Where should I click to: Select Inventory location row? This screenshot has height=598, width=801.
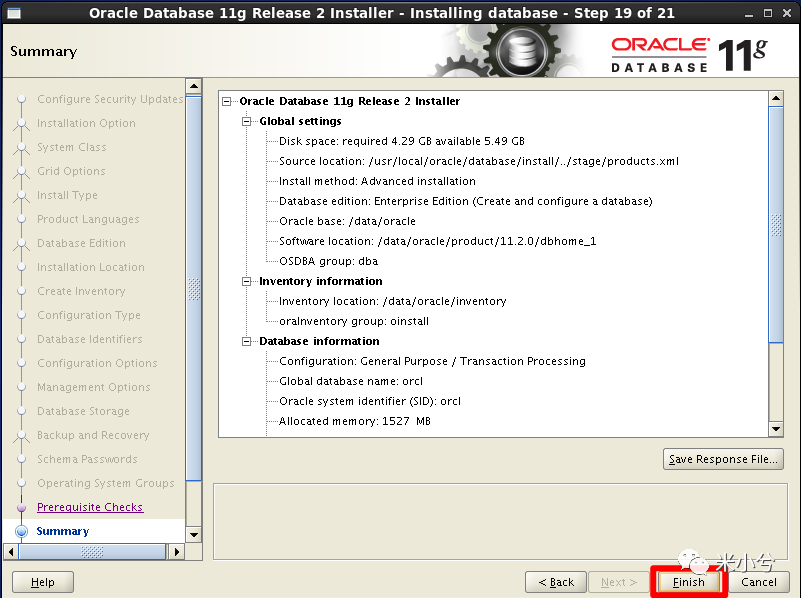tap(392, 301)
